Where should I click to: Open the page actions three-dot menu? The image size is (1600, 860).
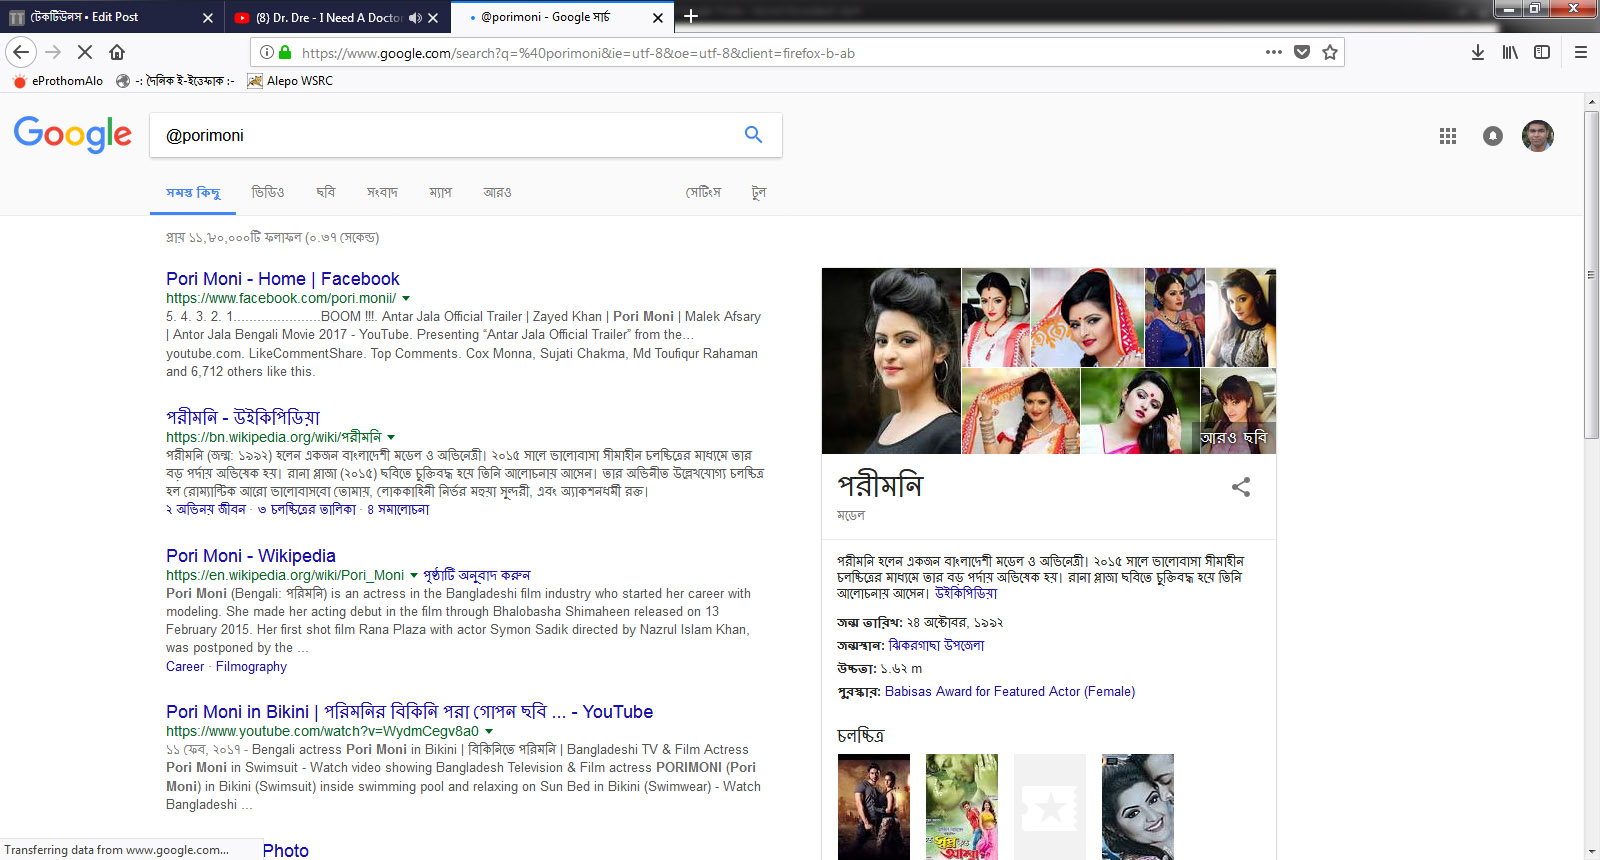click(1273, 53)
